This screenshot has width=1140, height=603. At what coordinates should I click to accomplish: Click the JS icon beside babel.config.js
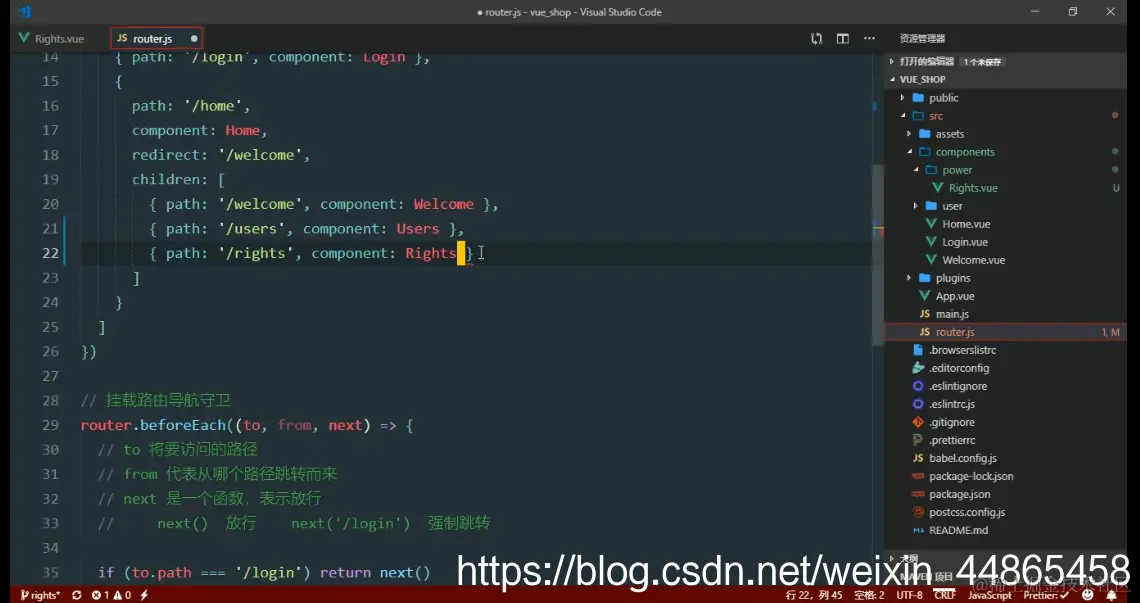click(x=918, y=458)
